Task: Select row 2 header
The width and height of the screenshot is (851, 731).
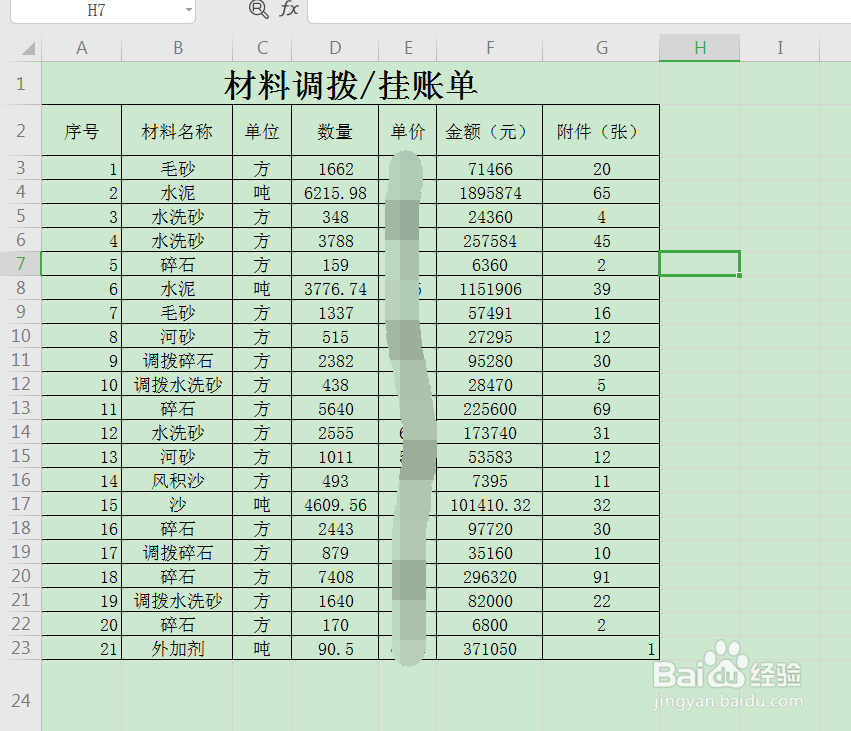Action: (x=21, y=130)
